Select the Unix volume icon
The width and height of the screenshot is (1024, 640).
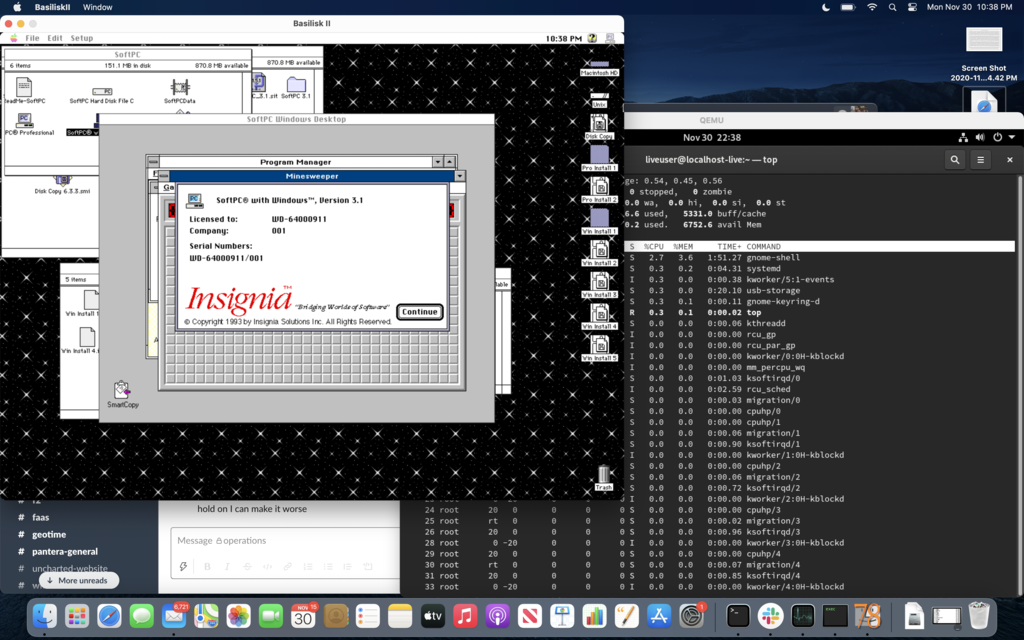click(x=600, y=100)
